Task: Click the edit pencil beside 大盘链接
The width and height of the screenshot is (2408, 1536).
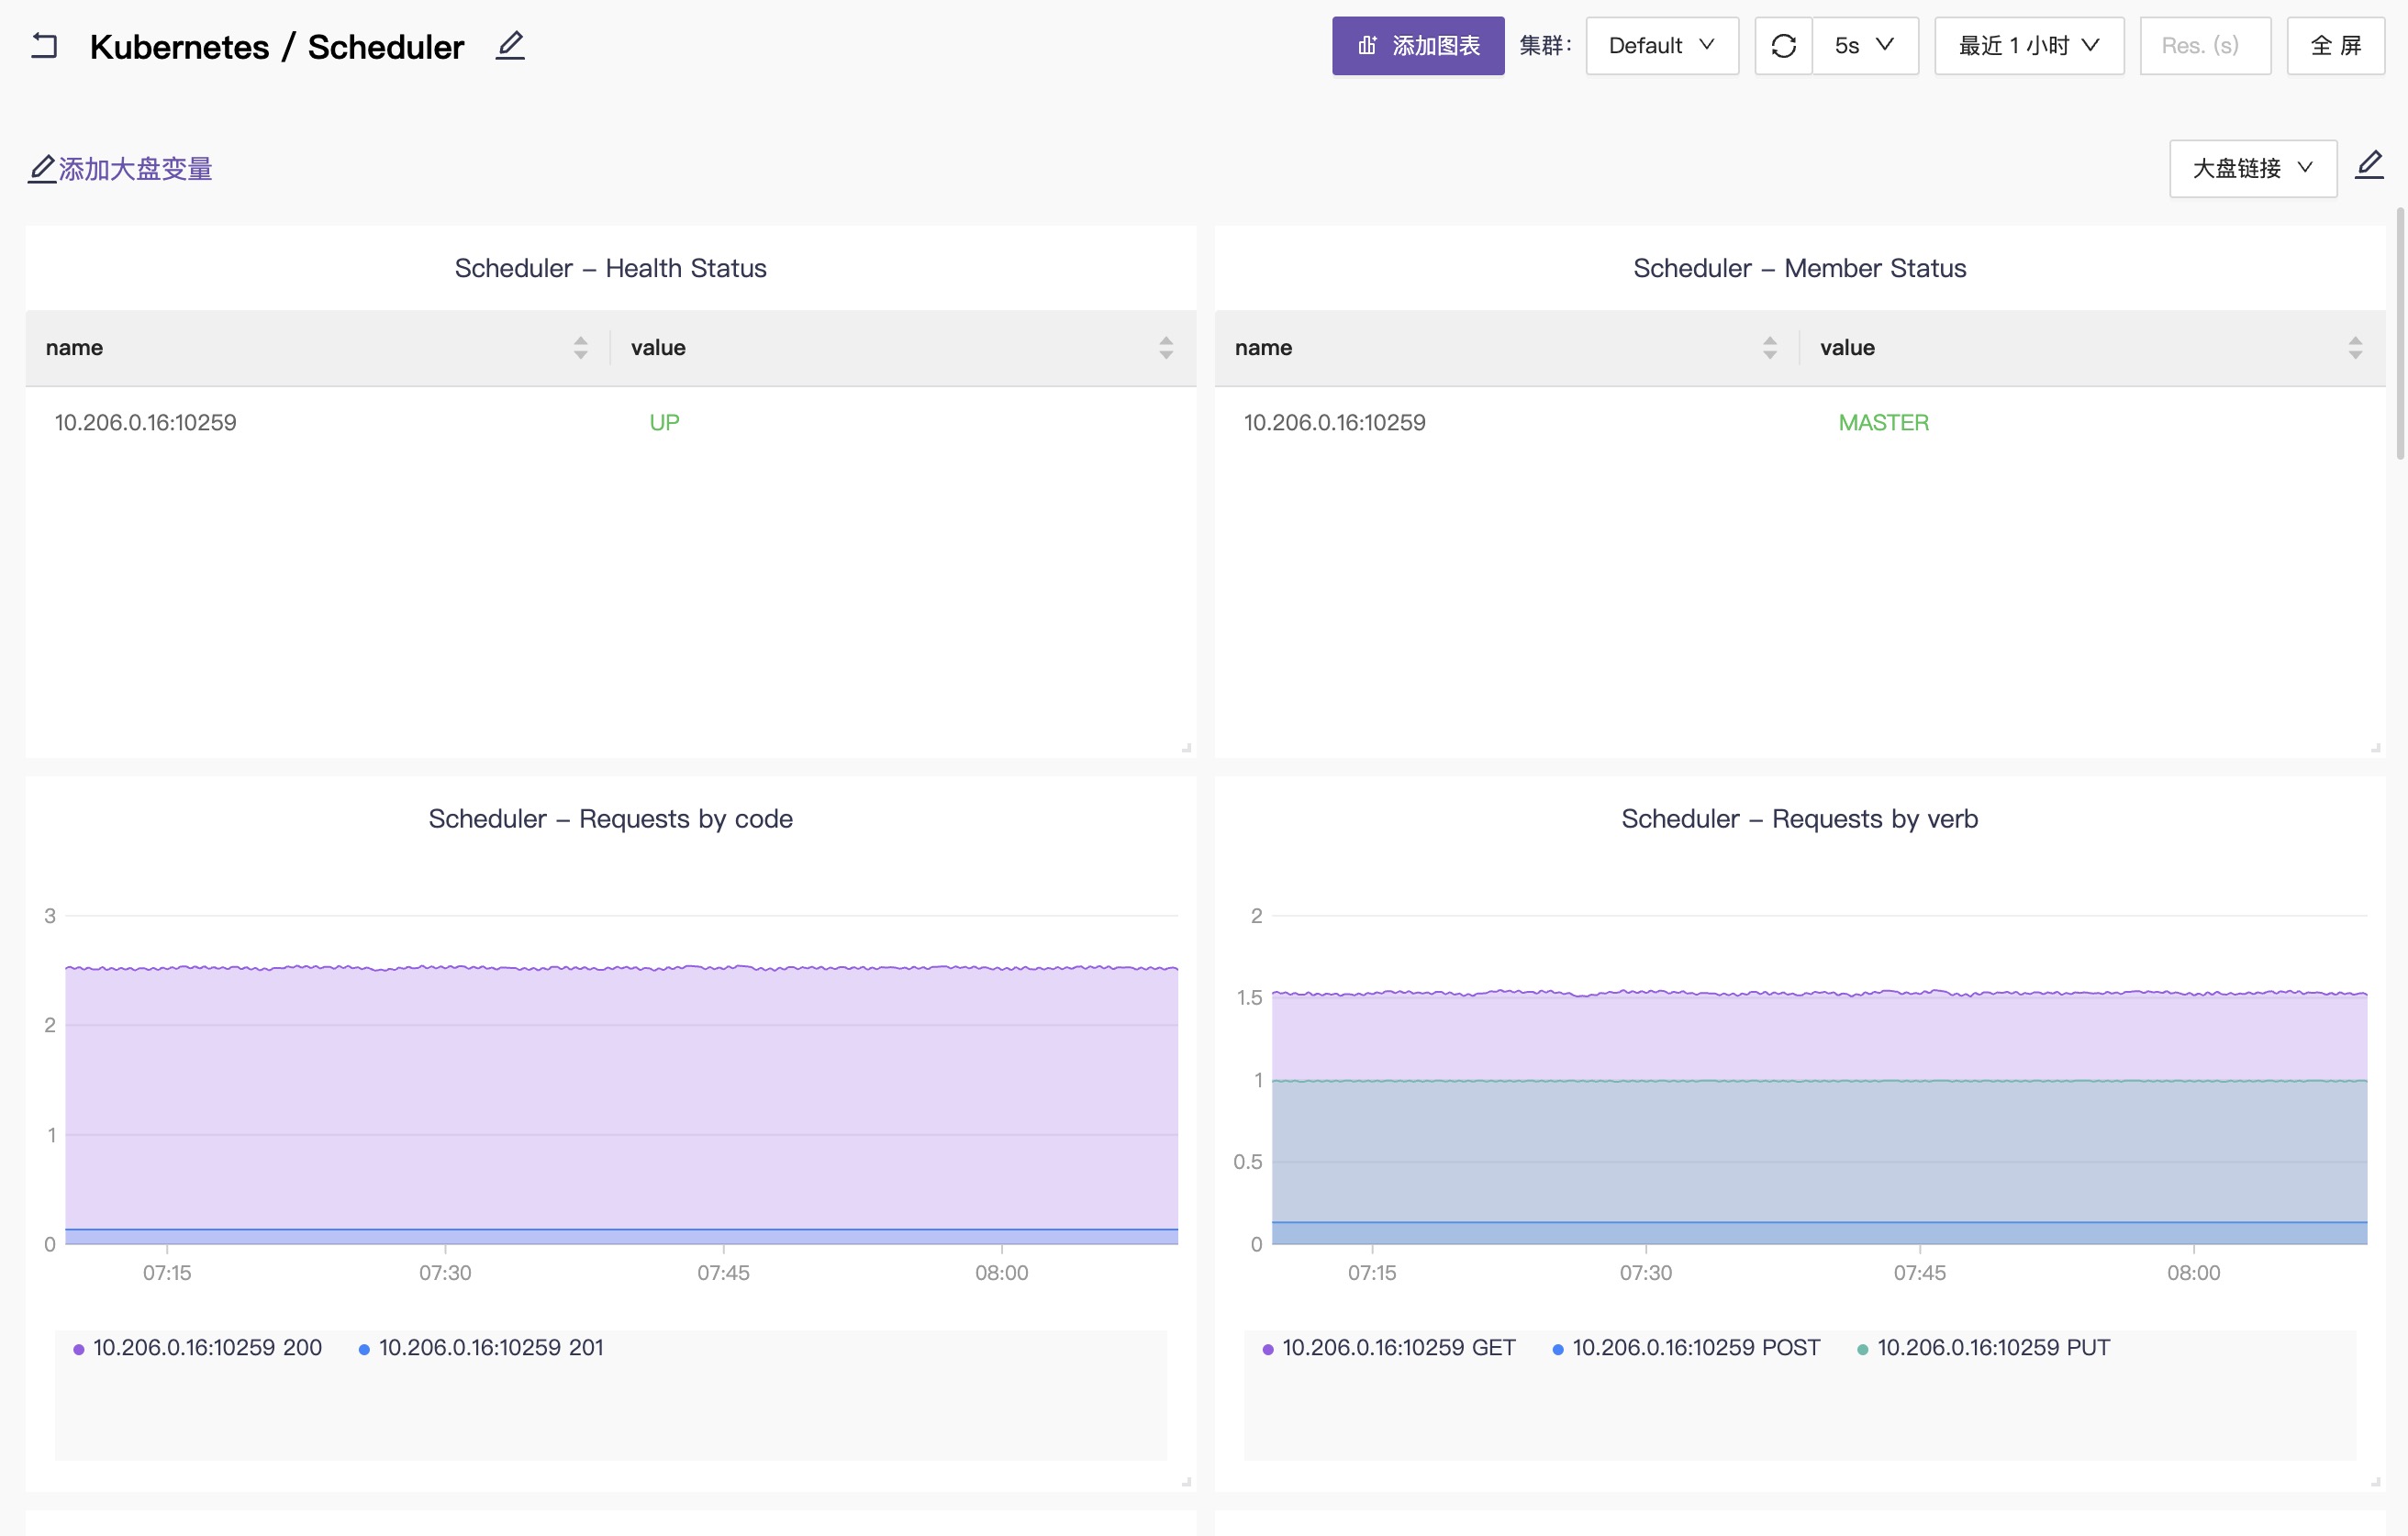Action: coord(2369,165)
